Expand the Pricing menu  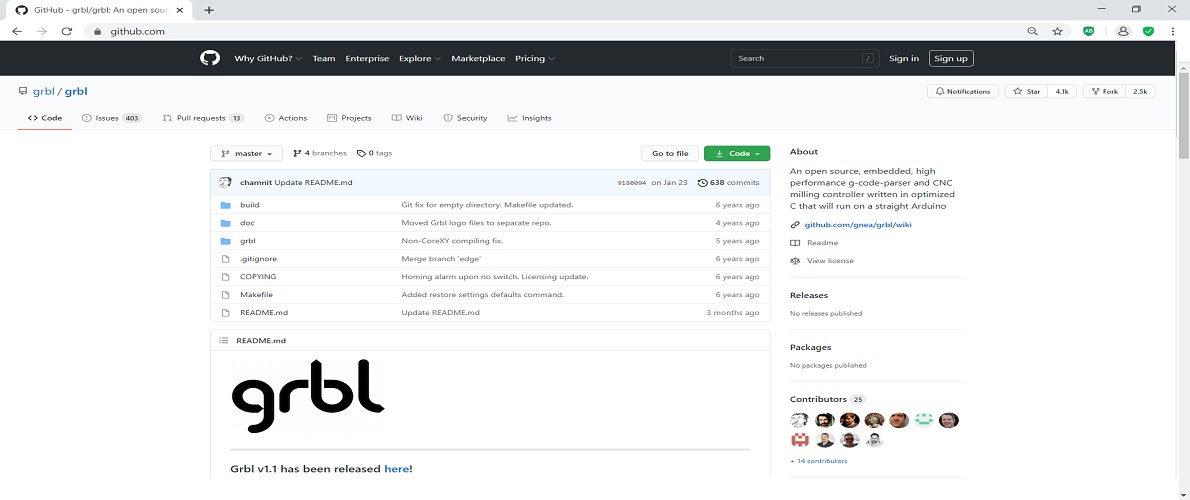pyautogui.click(x=535, y=58)
